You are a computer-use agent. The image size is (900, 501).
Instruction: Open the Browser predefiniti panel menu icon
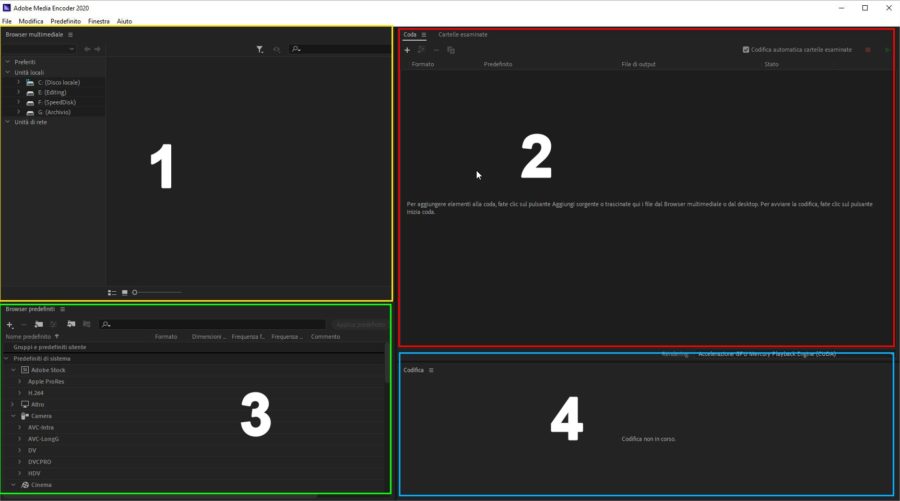coord(63,309)
